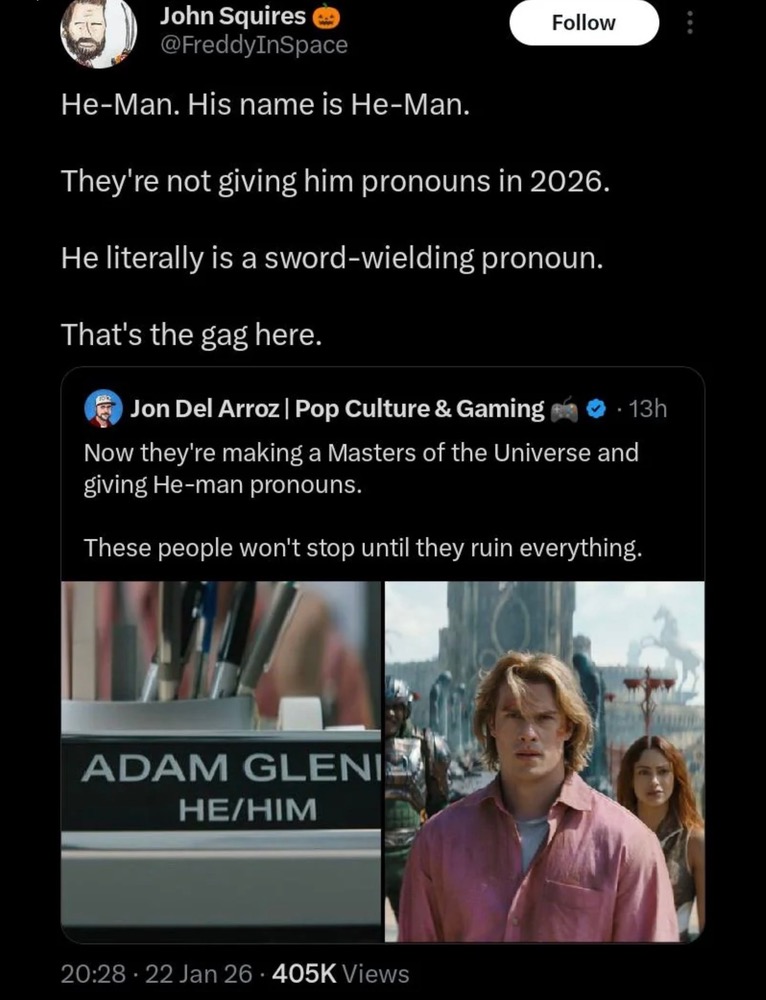
Task: Click the Follow button
Action: click(584, 23)
